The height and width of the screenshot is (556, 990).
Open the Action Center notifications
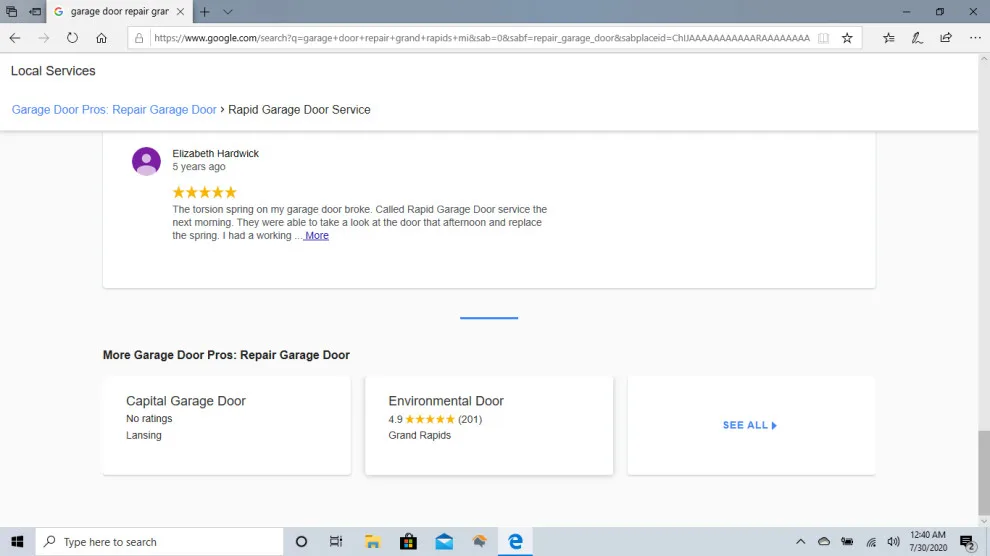967,541
